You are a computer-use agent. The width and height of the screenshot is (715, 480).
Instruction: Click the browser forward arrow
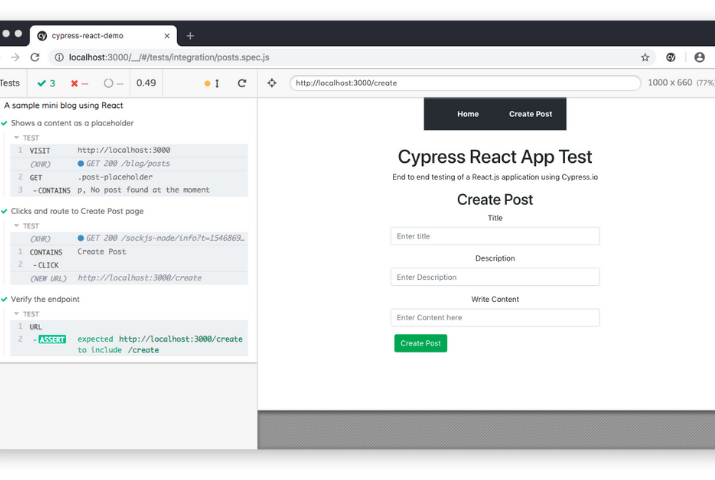[x=15, y=58]
